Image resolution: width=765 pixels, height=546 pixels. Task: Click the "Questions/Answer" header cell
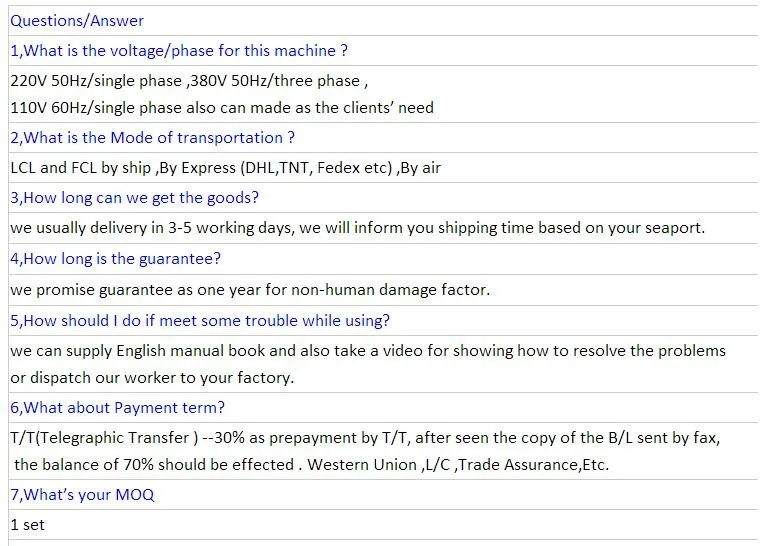coord(77,20)
